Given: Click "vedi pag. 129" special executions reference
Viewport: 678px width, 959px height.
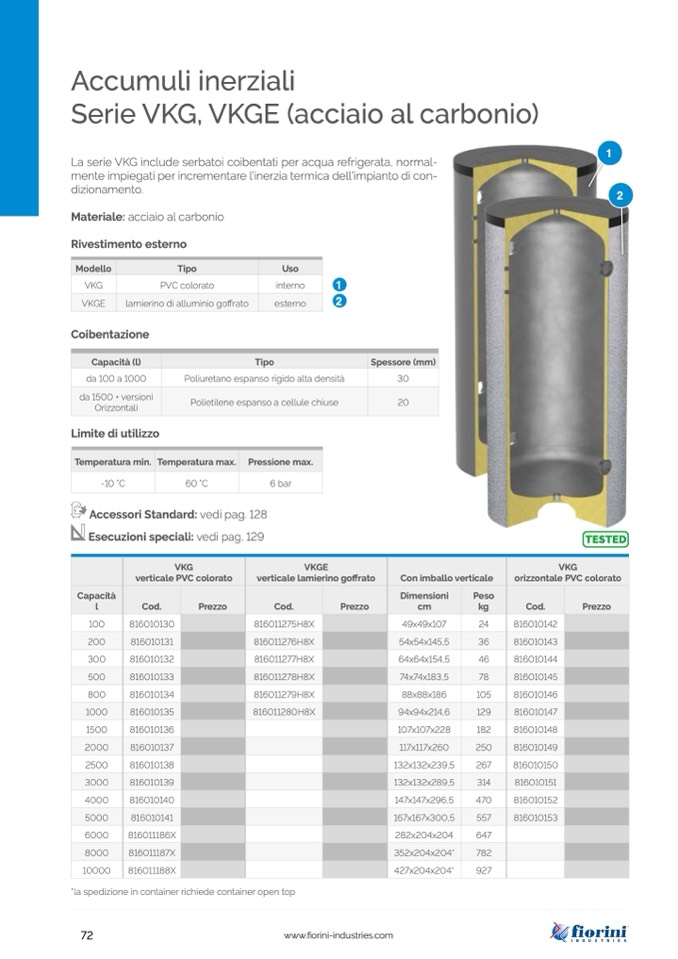Looking at the screenshot, I should 230,536.
